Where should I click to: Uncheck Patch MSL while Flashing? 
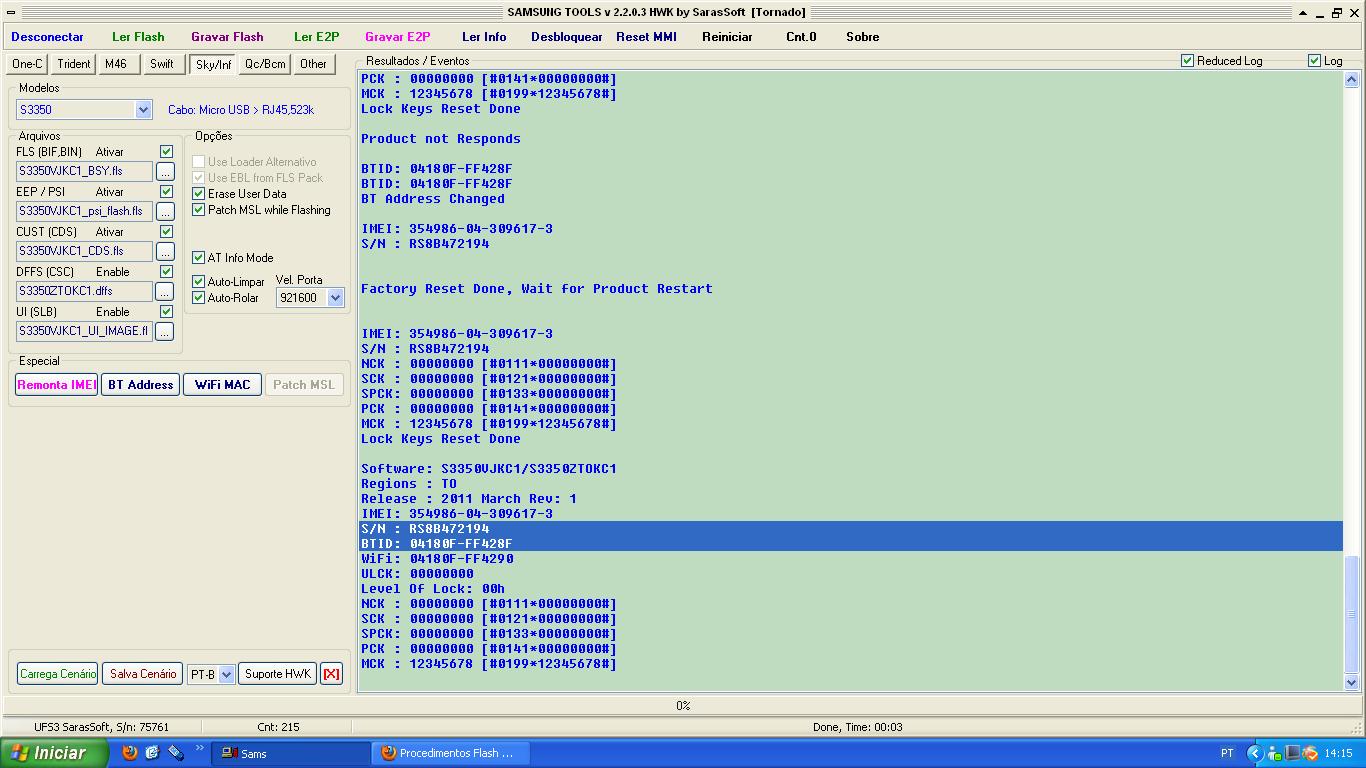[198, 210]
